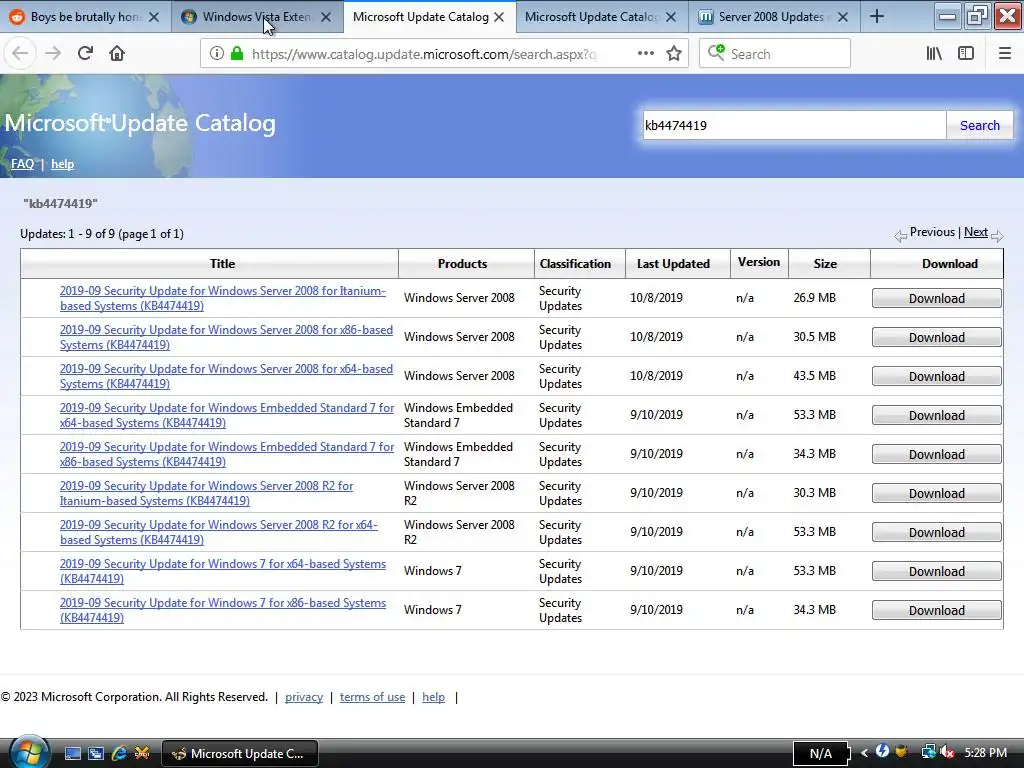Reload the current page
Screen dimensions: 1024x768
85,54
